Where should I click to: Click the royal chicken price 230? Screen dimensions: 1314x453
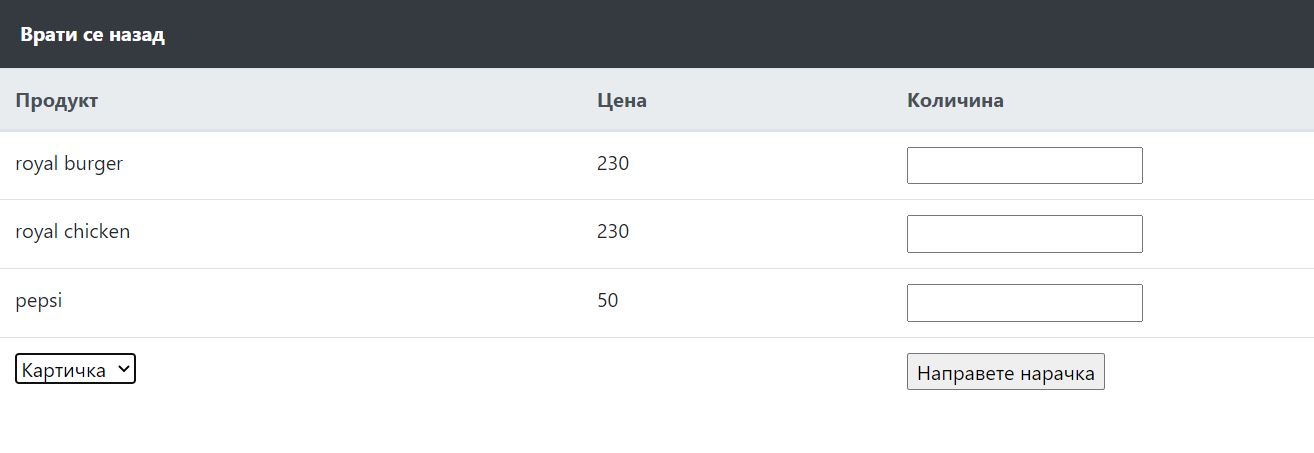[x=613, y=232]
